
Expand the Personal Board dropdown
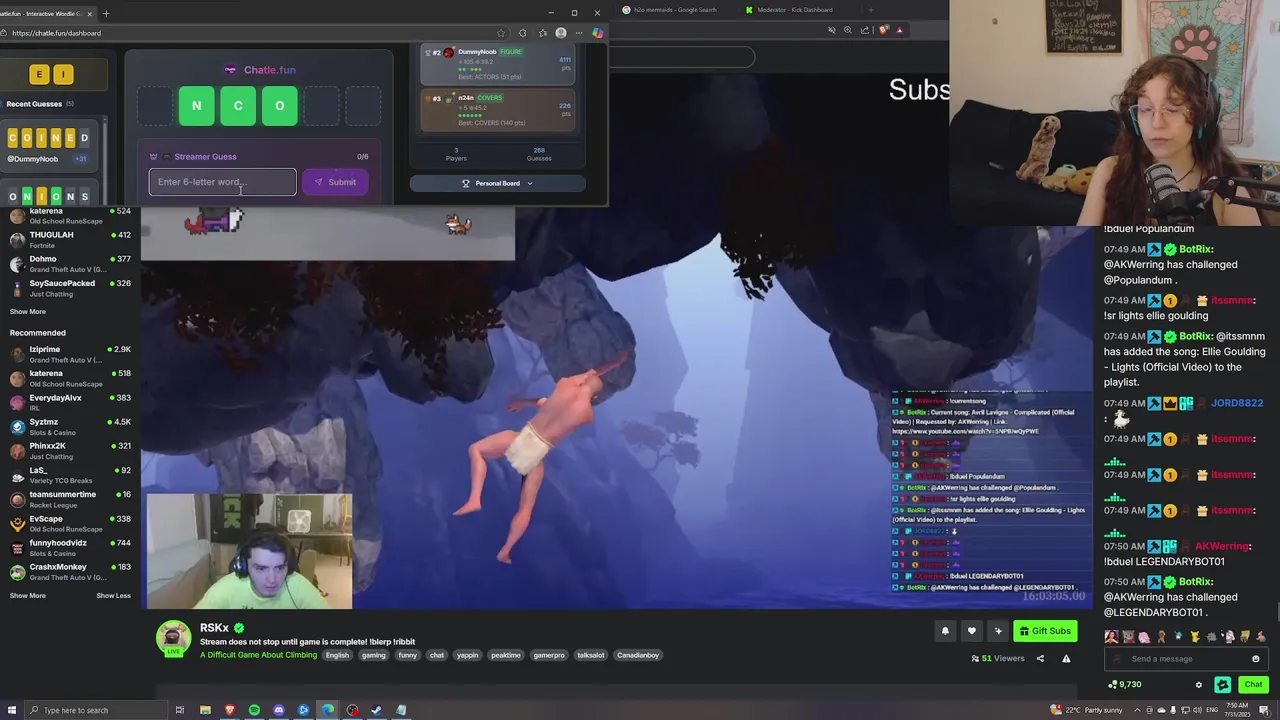click(x=497, y=183)
